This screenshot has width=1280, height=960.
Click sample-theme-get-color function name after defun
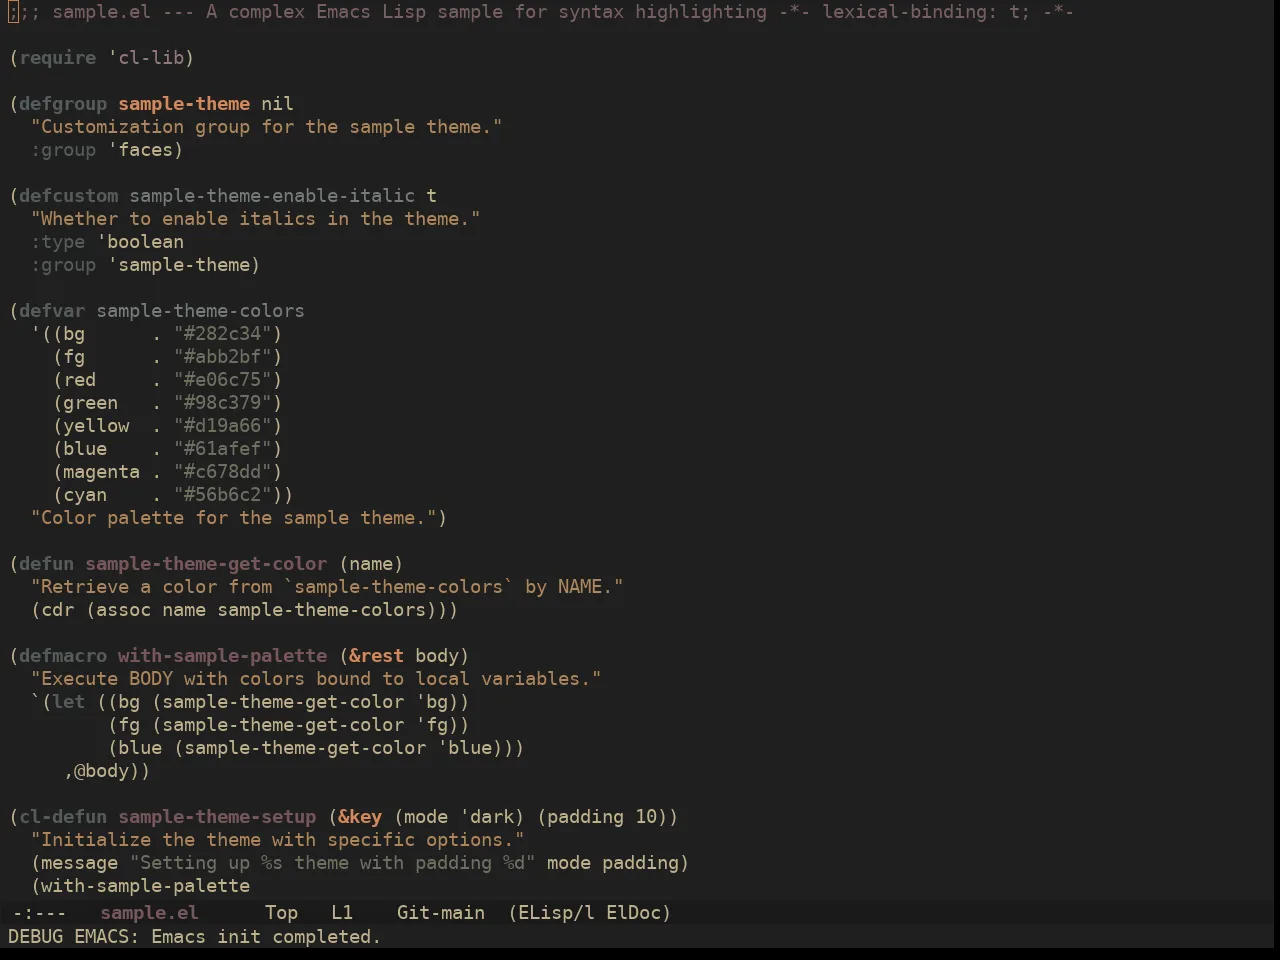(x=206, y=564)
